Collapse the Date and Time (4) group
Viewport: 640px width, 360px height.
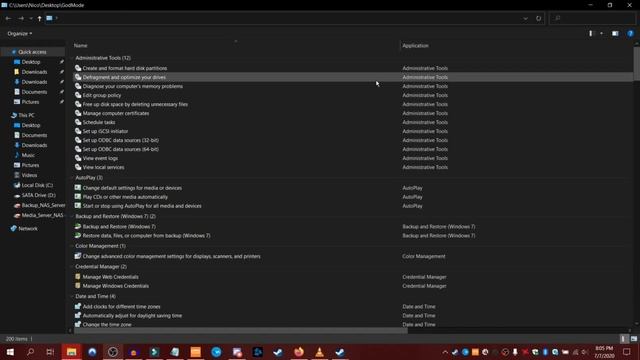(x=72, y=296)
